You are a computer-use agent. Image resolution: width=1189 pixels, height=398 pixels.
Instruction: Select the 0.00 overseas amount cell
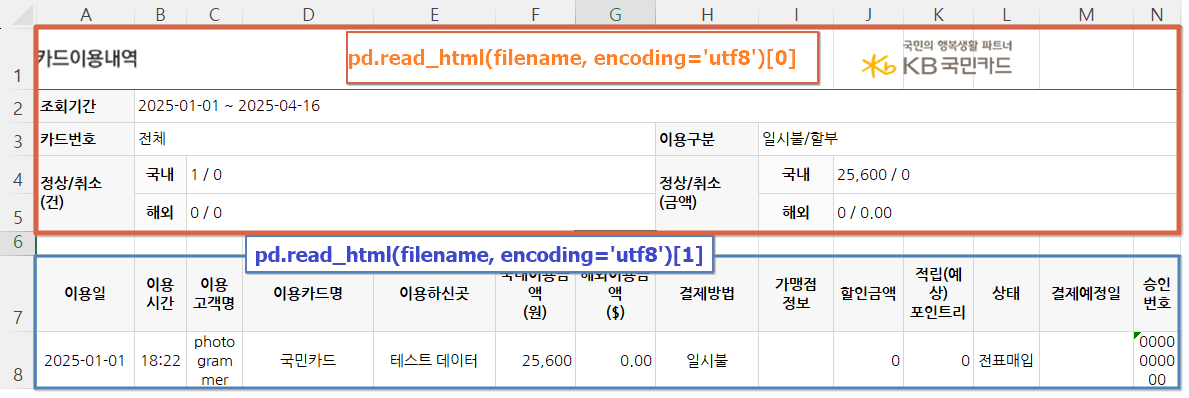pos(616,361)
